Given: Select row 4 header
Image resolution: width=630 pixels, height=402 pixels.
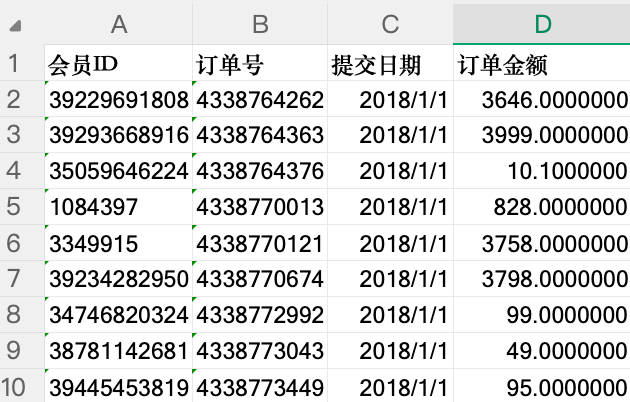Looking at the screenshot, I should [x=22, y=171].
